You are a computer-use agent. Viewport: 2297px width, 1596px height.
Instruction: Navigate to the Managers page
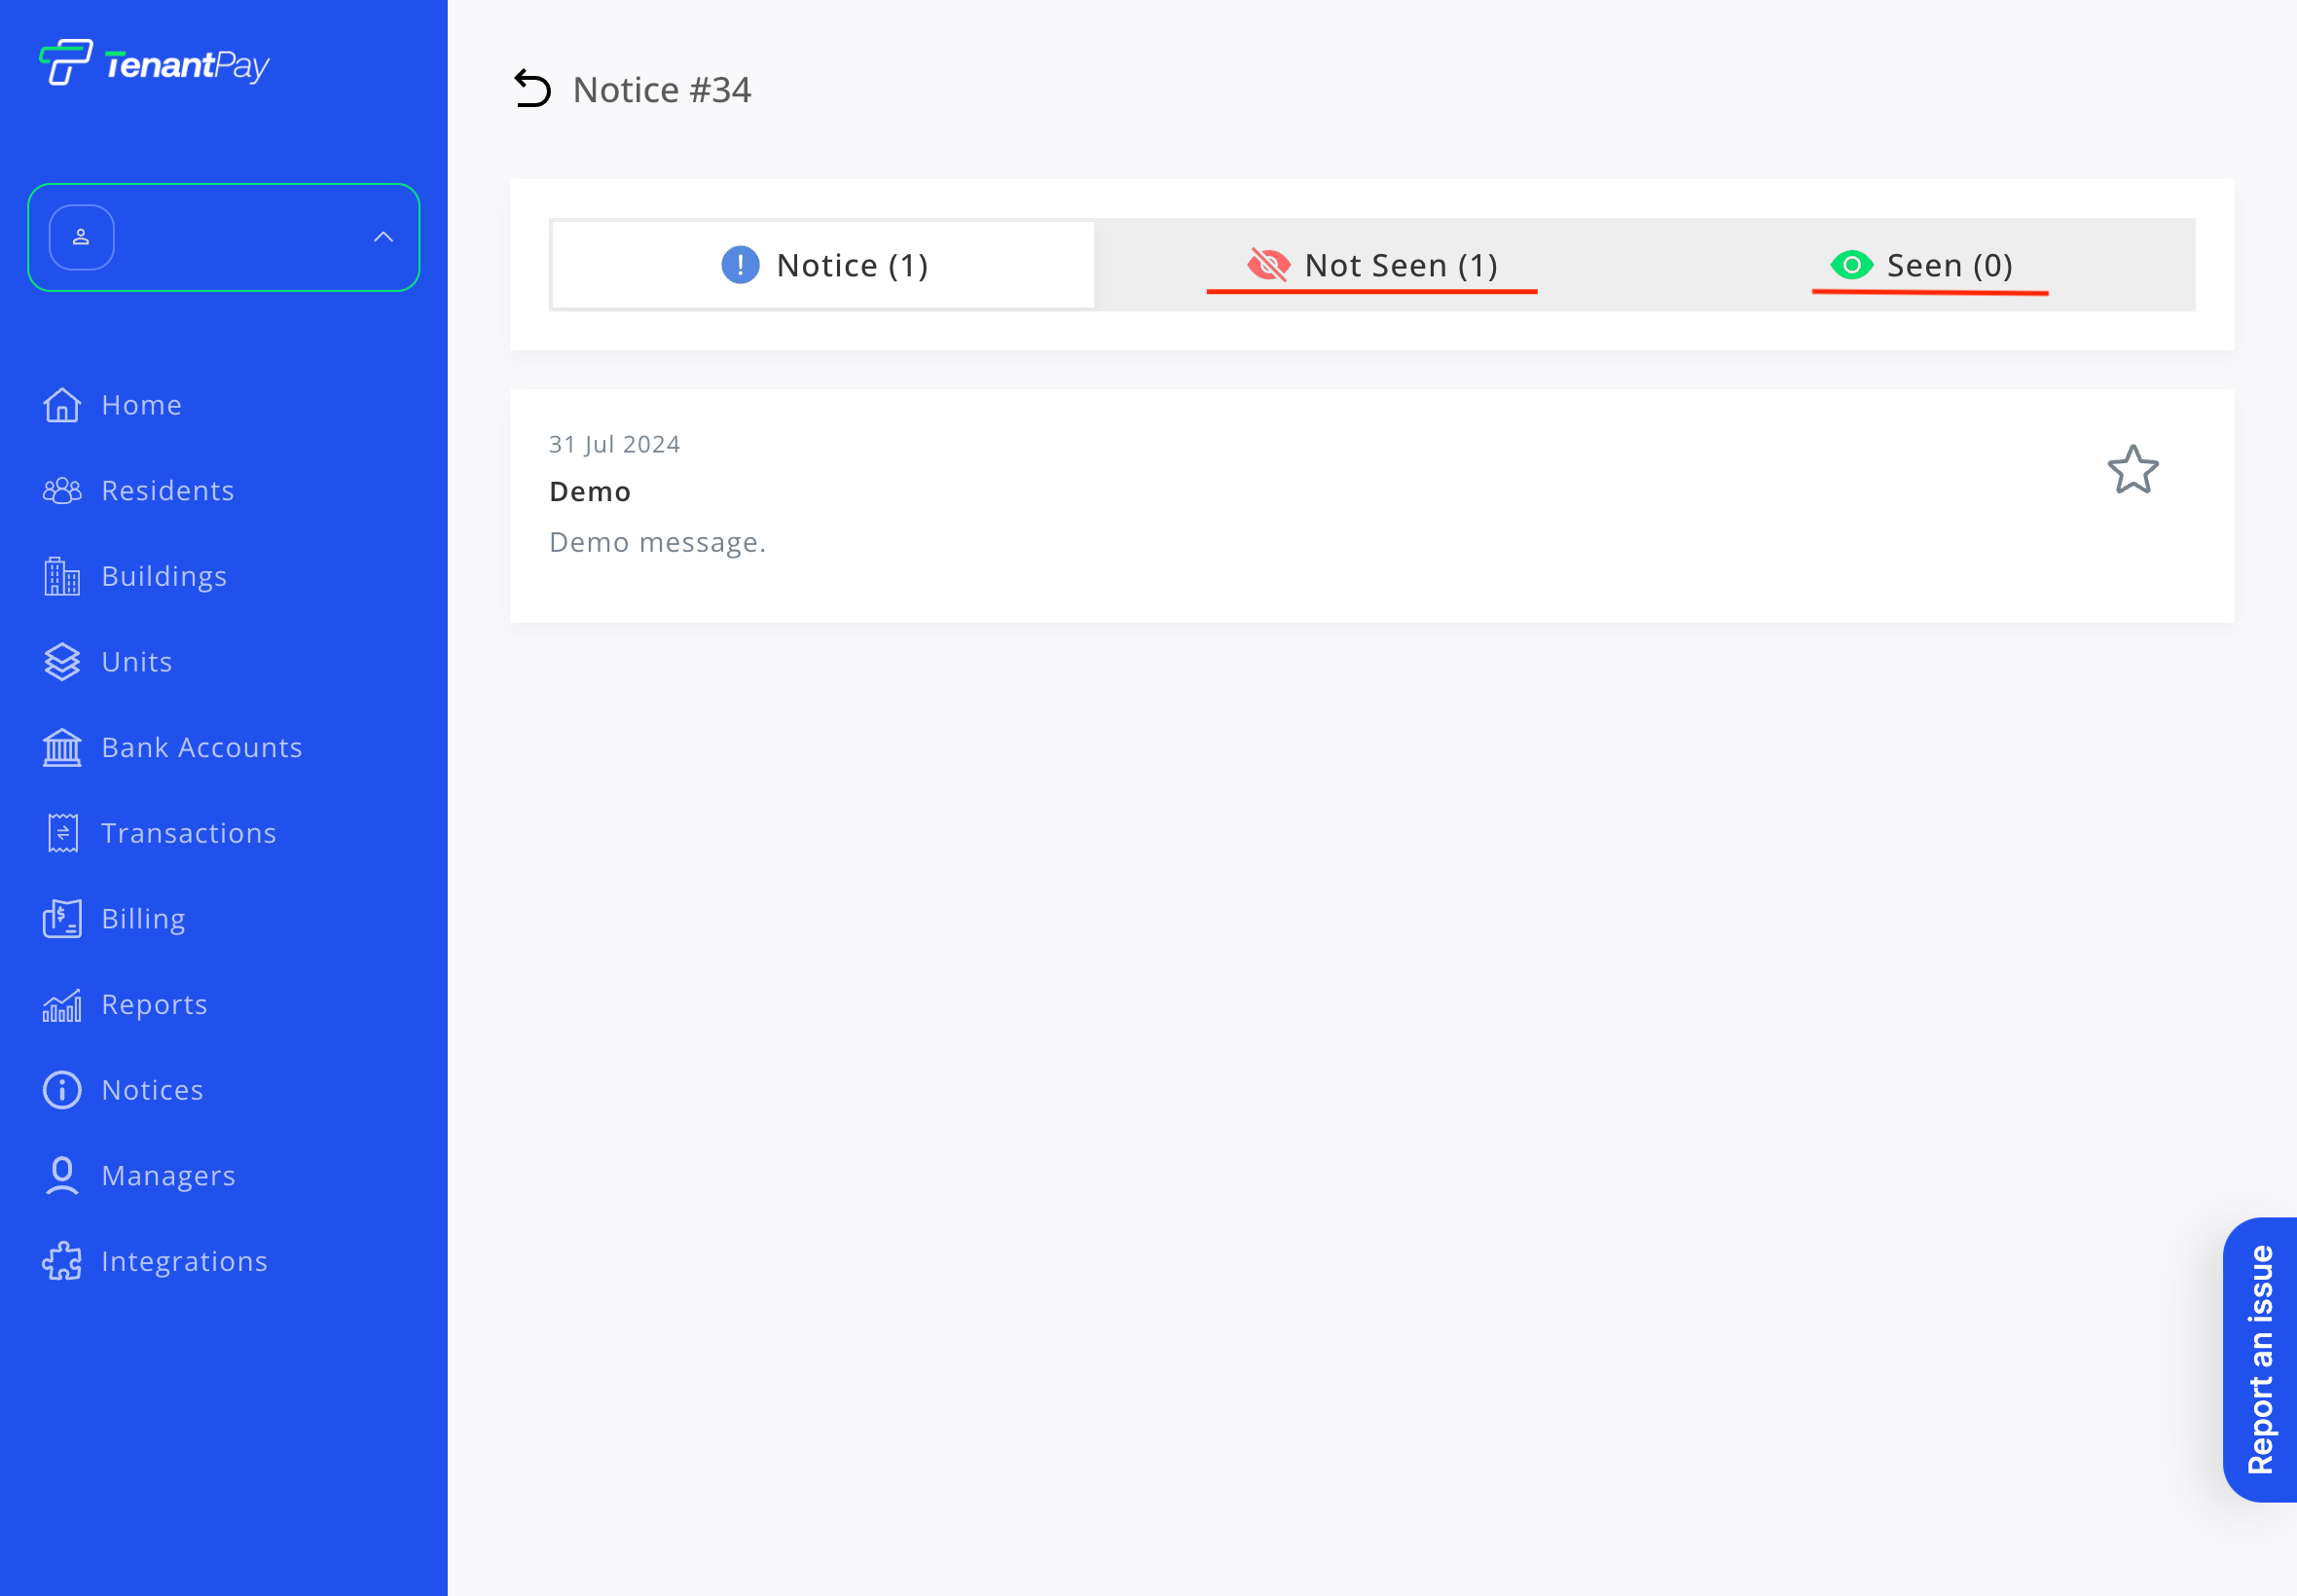tap(168, 1175)
